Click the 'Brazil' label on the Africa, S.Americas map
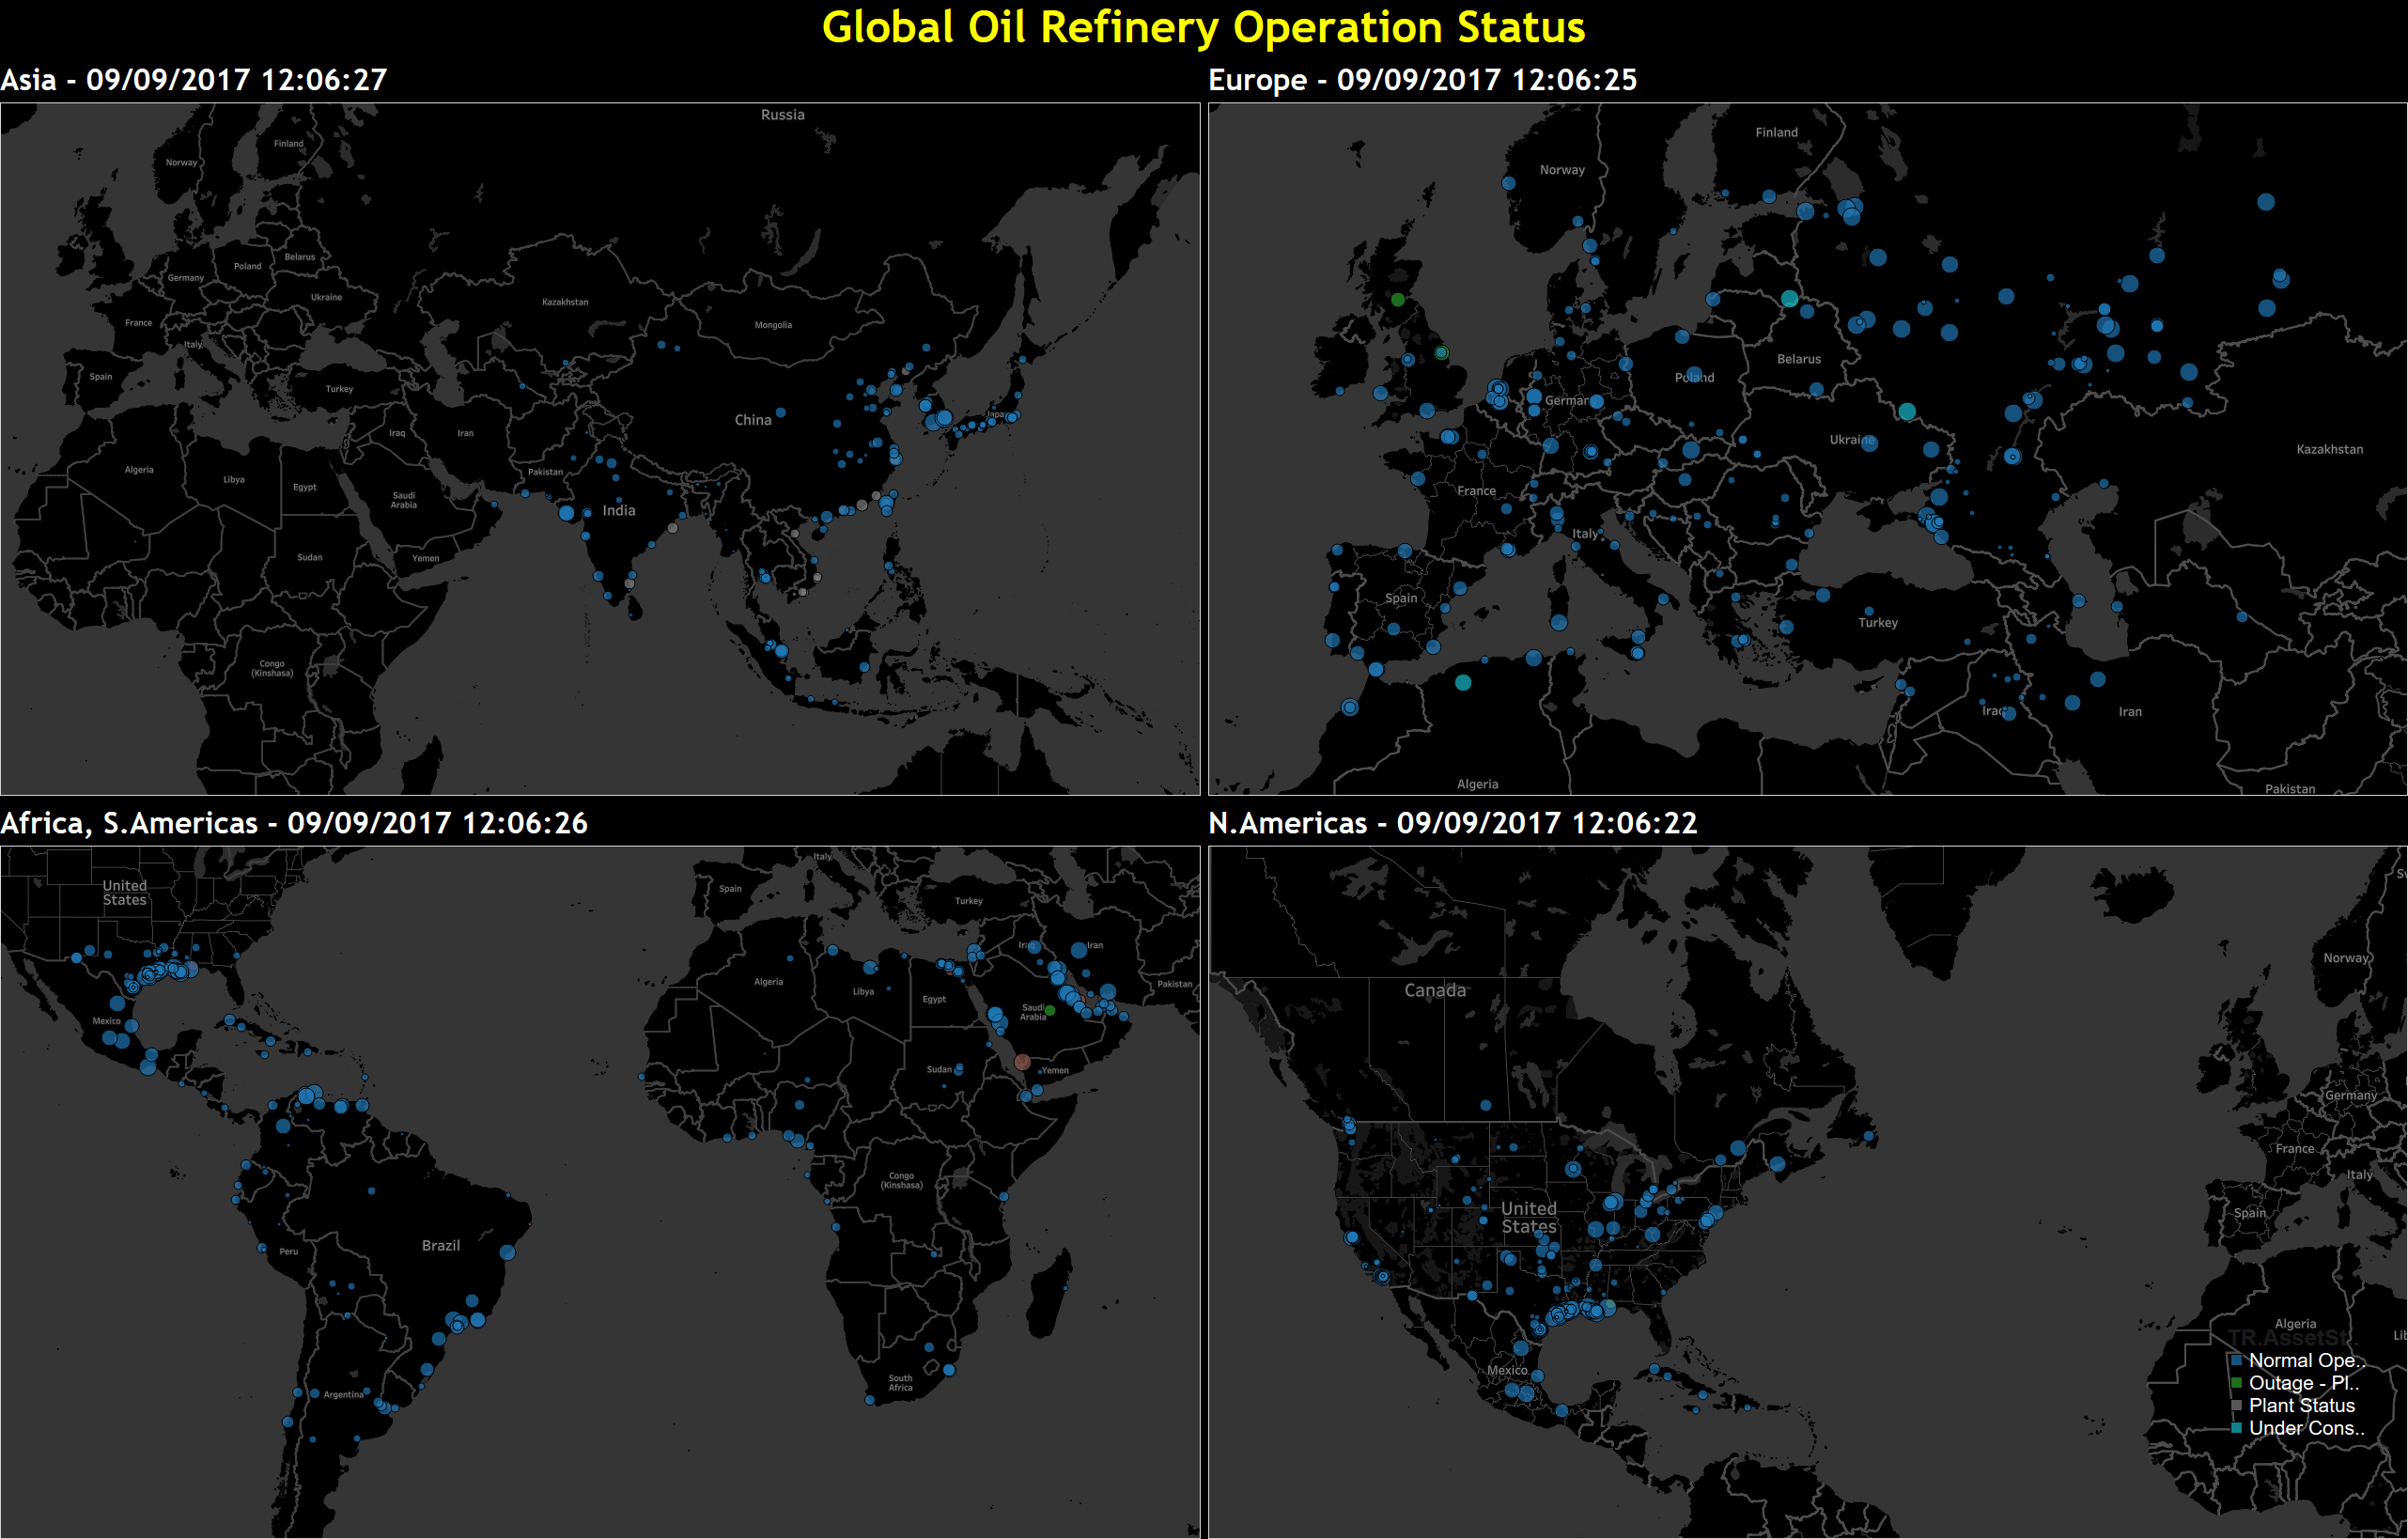Image resolution: width=2408 pixels, height=1539 pixels. click(441, 1246)
